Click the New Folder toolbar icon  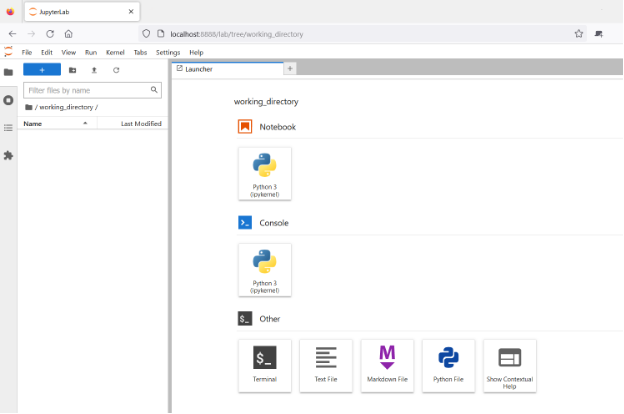pyautogui.click(x=72, y=70)
